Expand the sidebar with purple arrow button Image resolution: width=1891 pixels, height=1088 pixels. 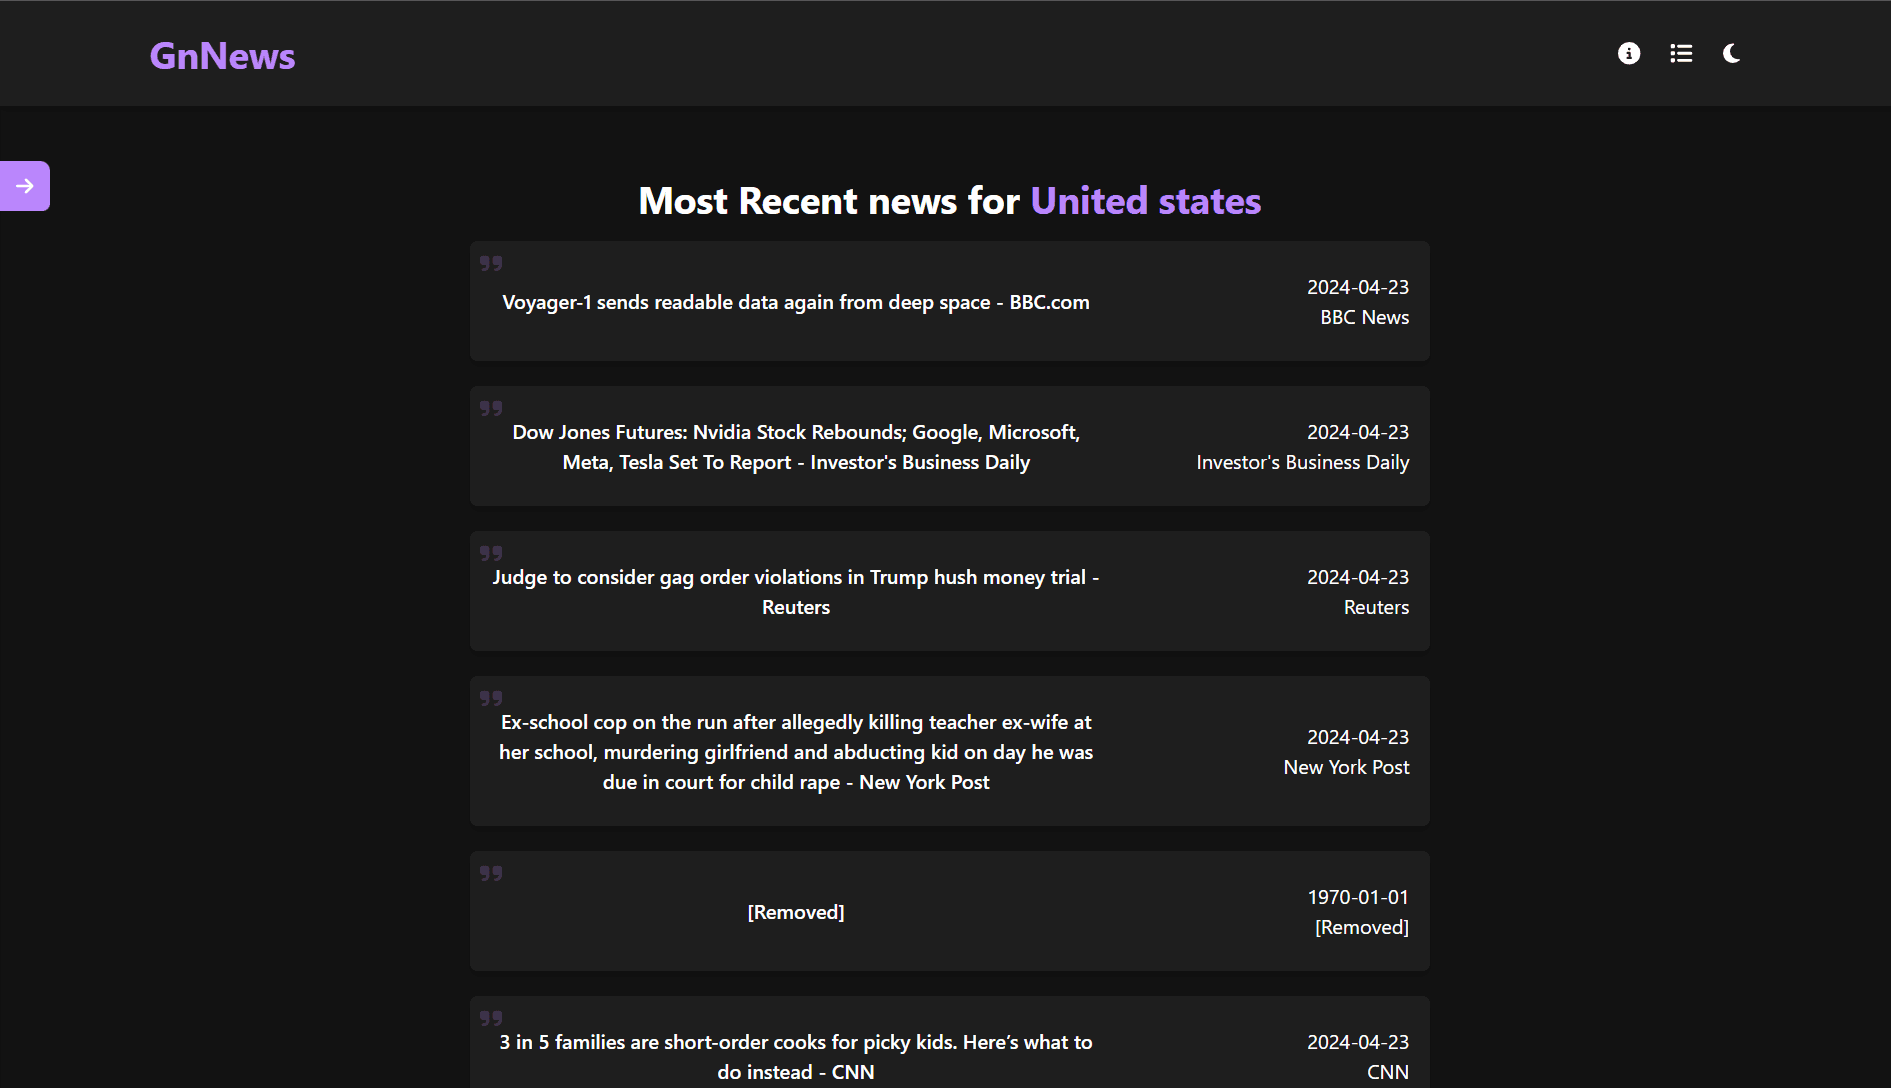pos(25,186)
